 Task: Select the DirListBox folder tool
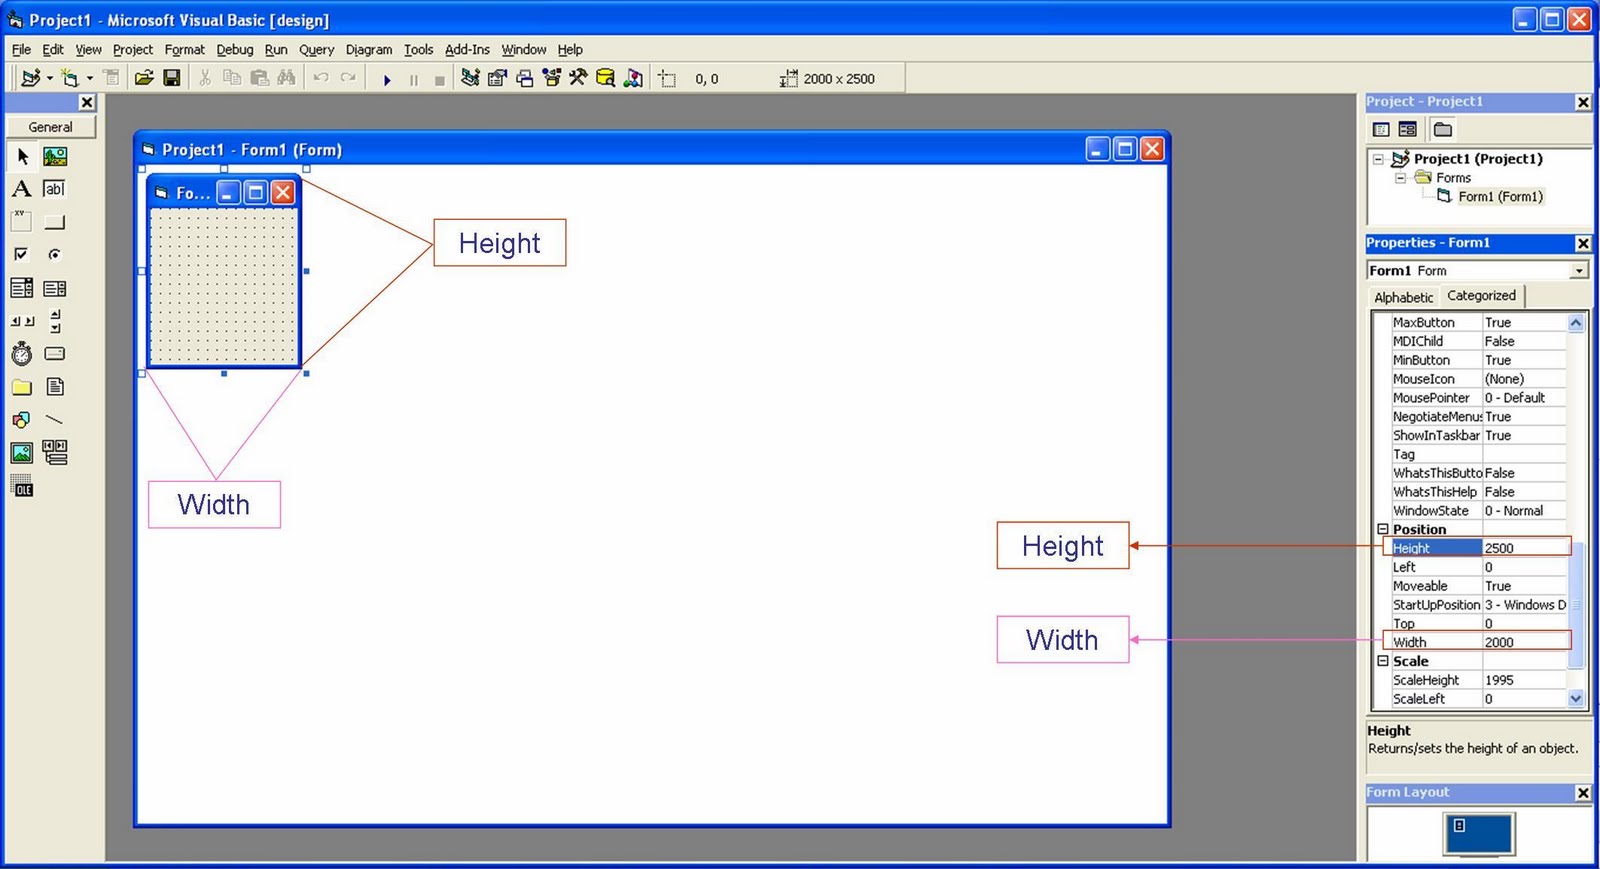22,387
